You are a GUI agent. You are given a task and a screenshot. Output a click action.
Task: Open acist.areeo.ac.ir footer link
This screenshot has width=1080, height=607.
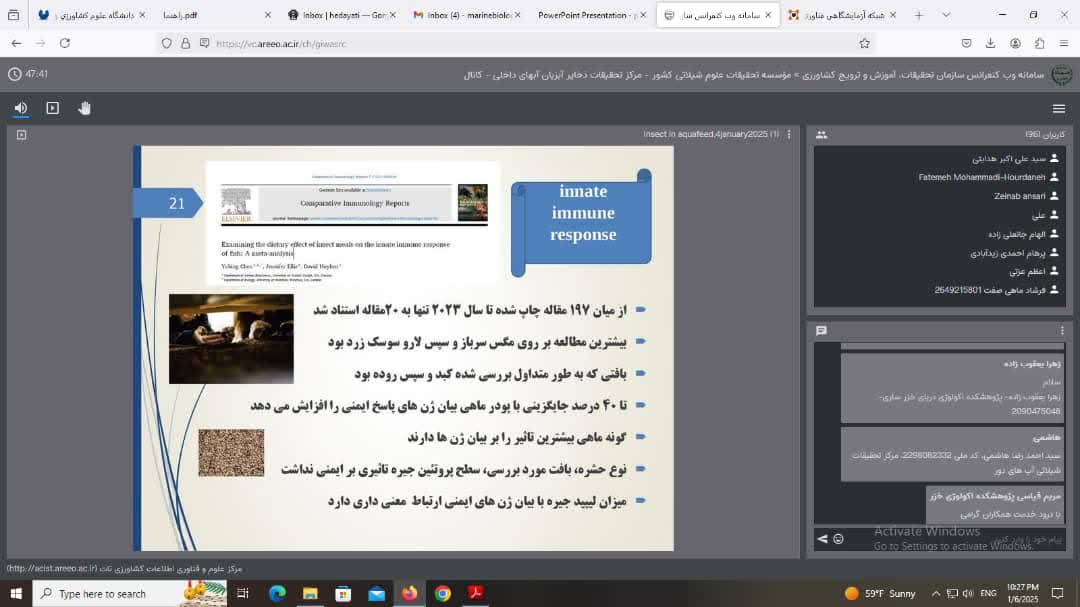click(52, 568)
